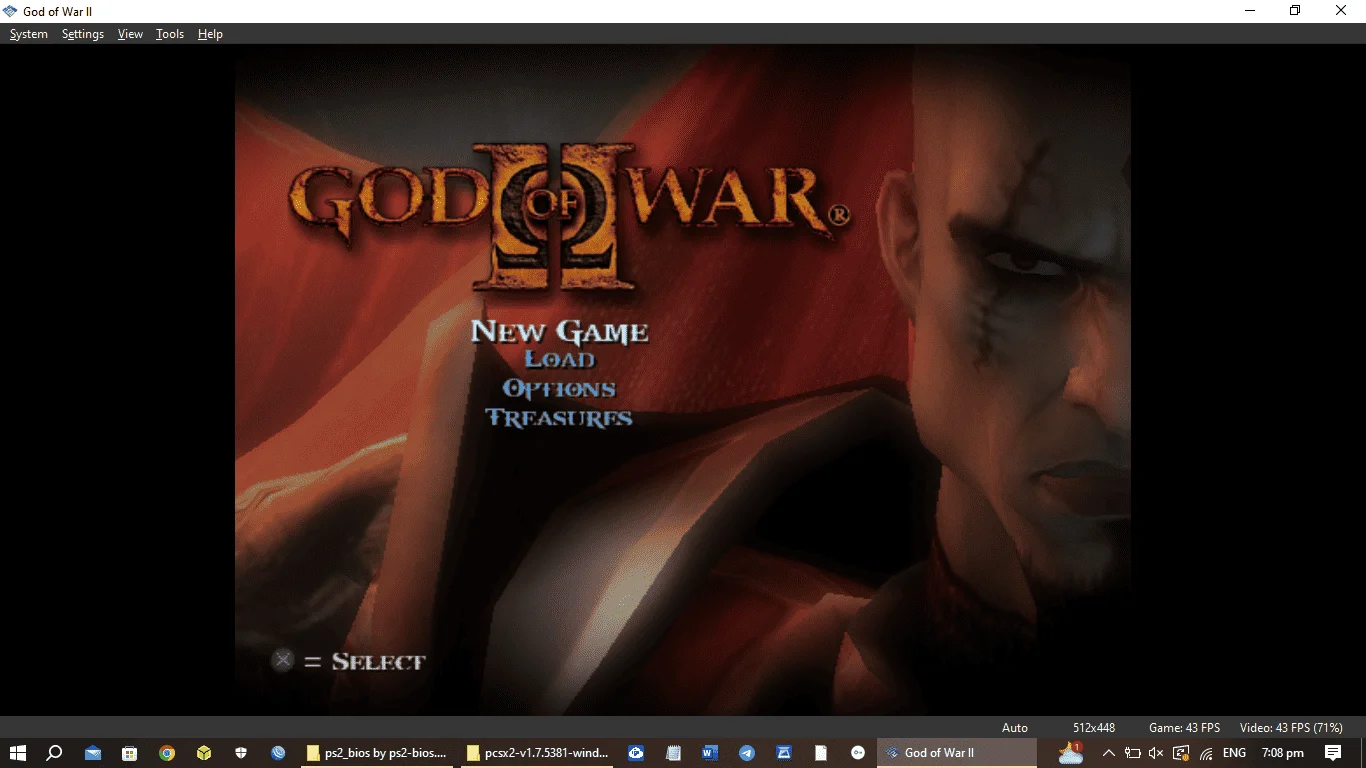Image resolution: width=1366 pixels, height=768 pixels.
Task: Switch to ps2_bios folder window in the taskbar
Action: 377,753
